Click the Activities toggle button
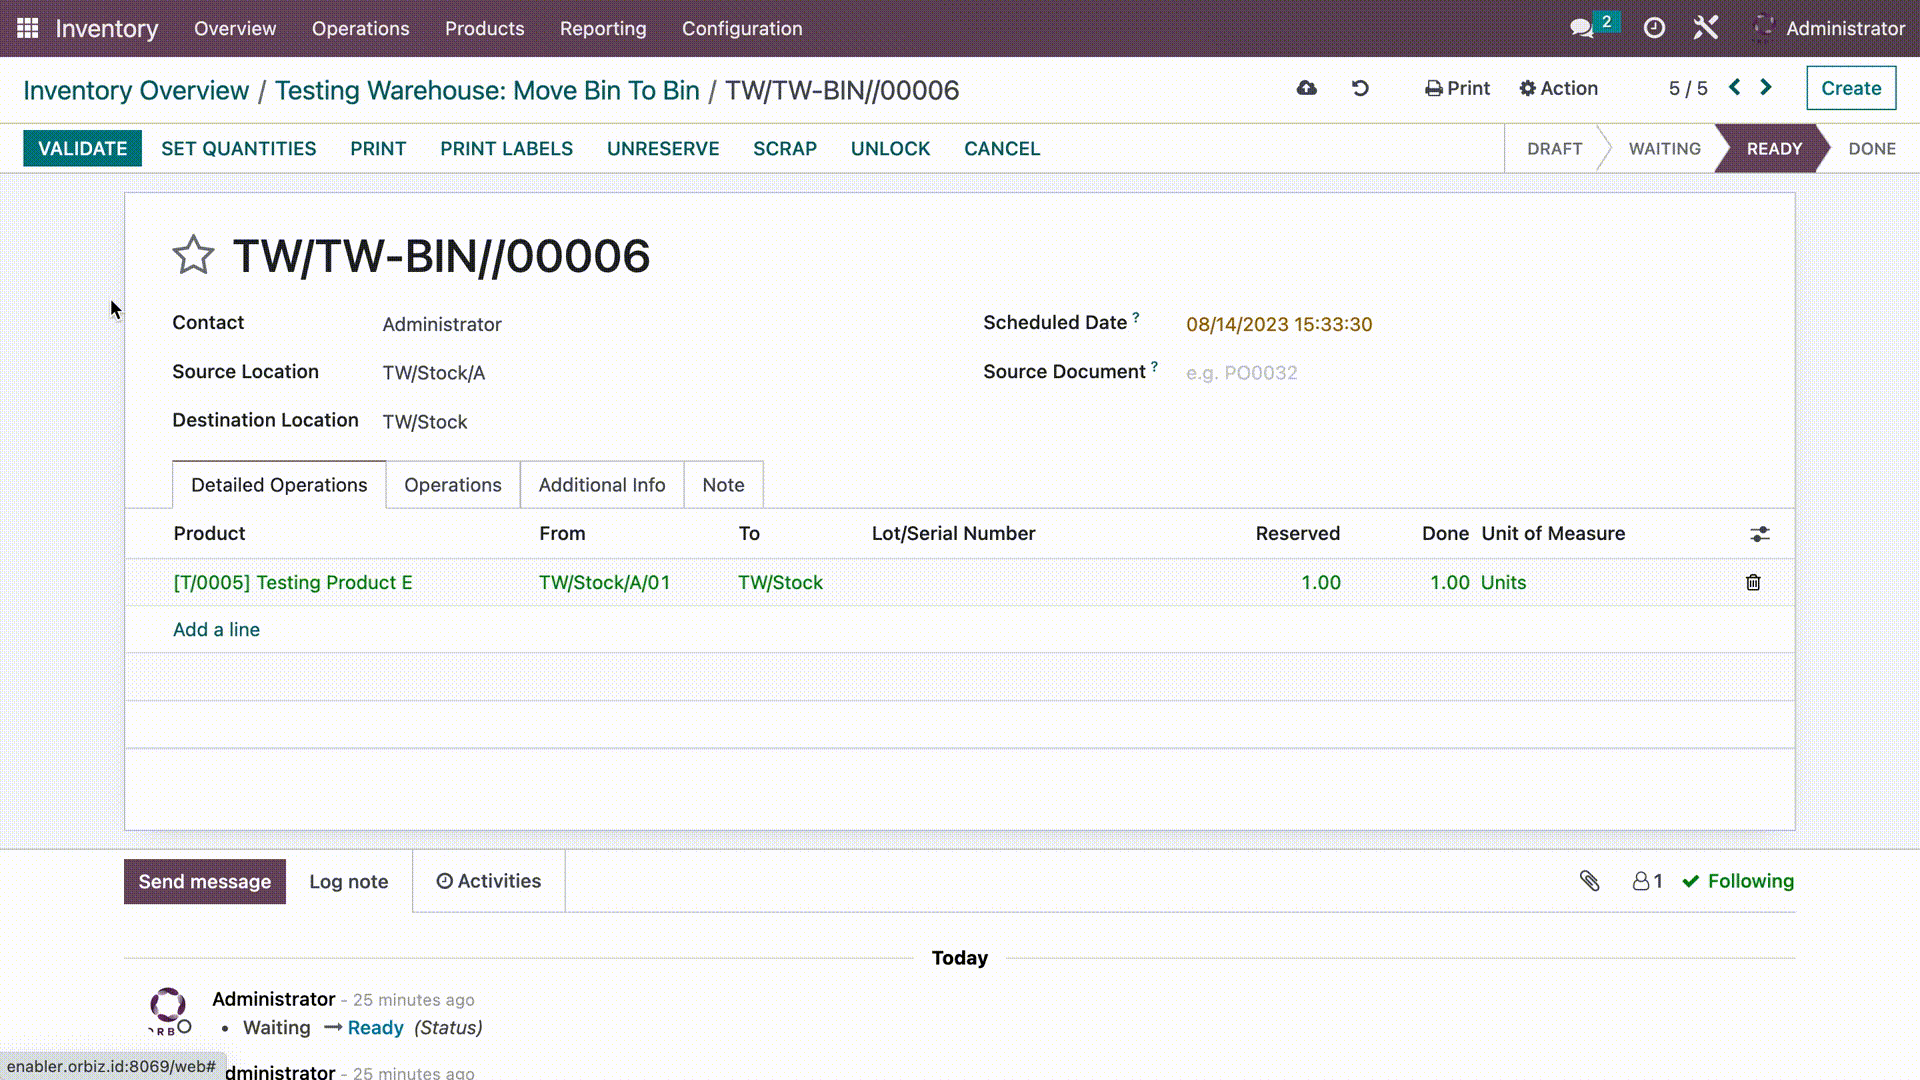 [x=488, y=881]
